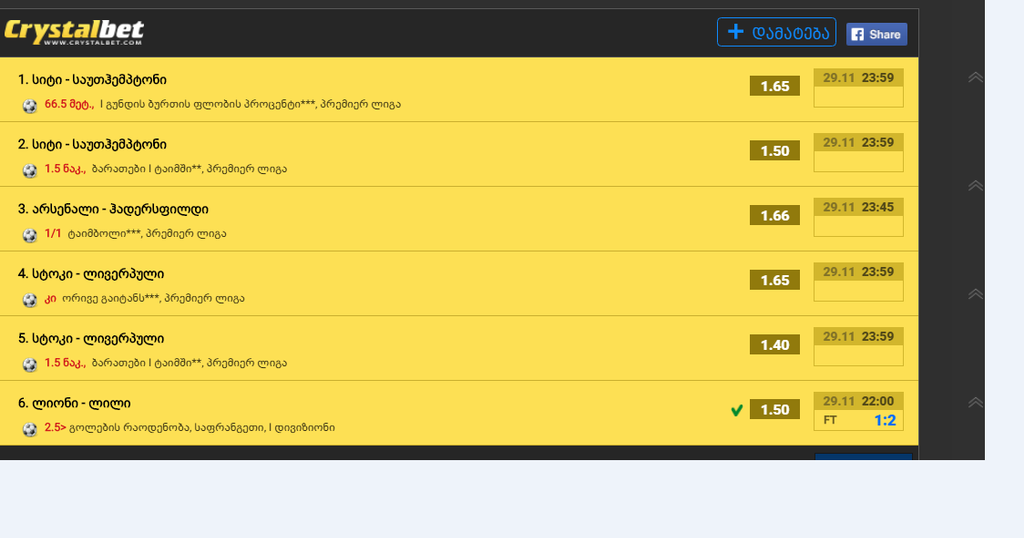The image size is (1024, 538).
Task: Click red 1.5 ნაკ. text in row 2
Action: [65, 168]
